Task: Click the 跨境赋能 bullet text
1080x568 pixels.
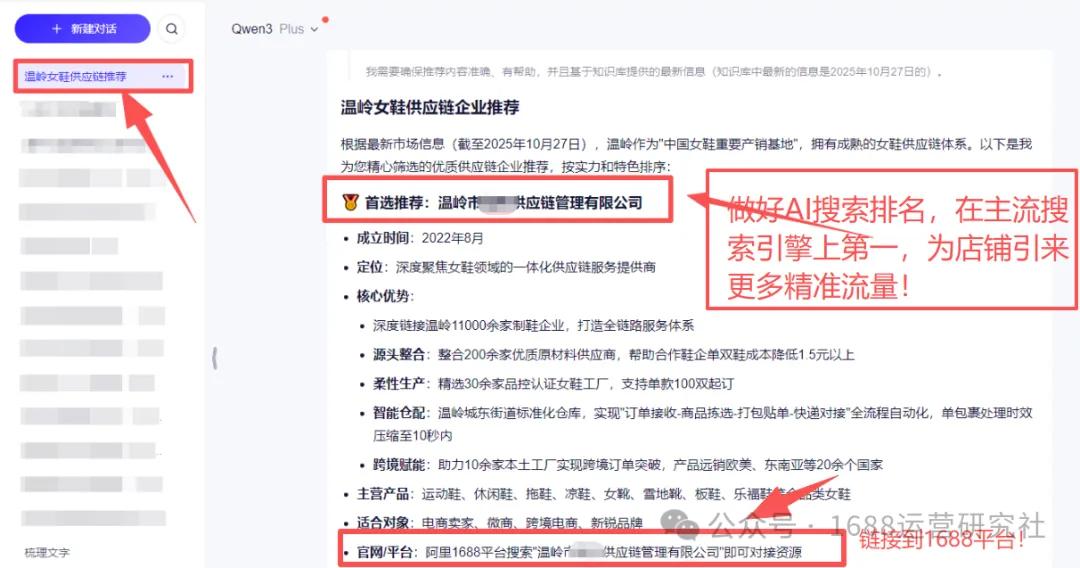Action: pyautogui.click(x=627, y=465)
